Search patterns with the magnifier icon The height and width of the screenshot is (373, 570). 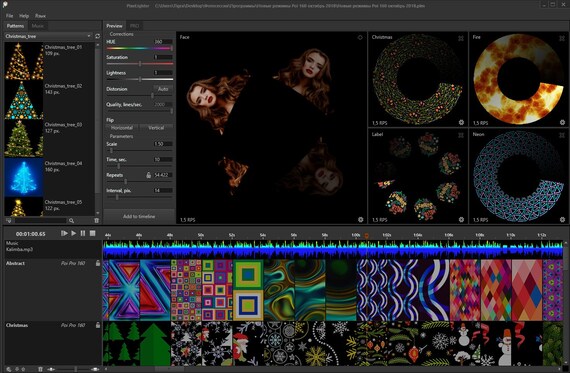[72, 221]
